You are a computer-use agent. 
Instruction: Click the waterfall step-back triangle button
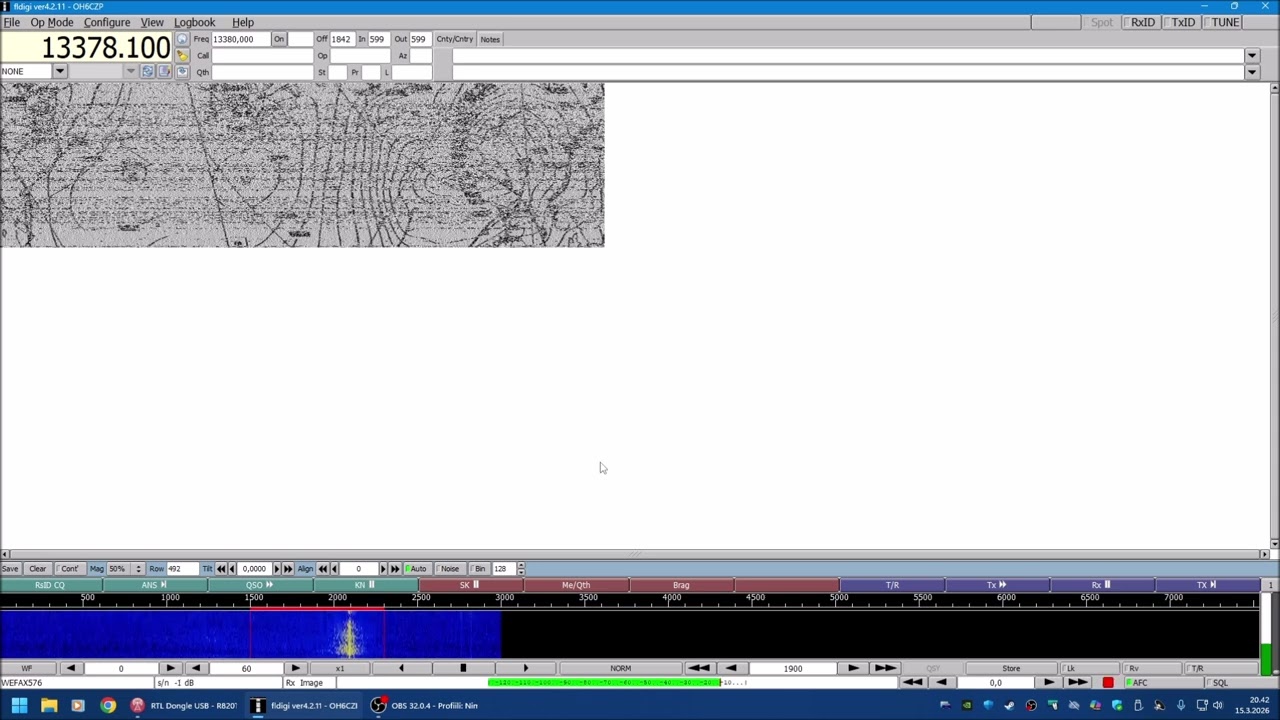pyautogui.click(x=401, y=668)
